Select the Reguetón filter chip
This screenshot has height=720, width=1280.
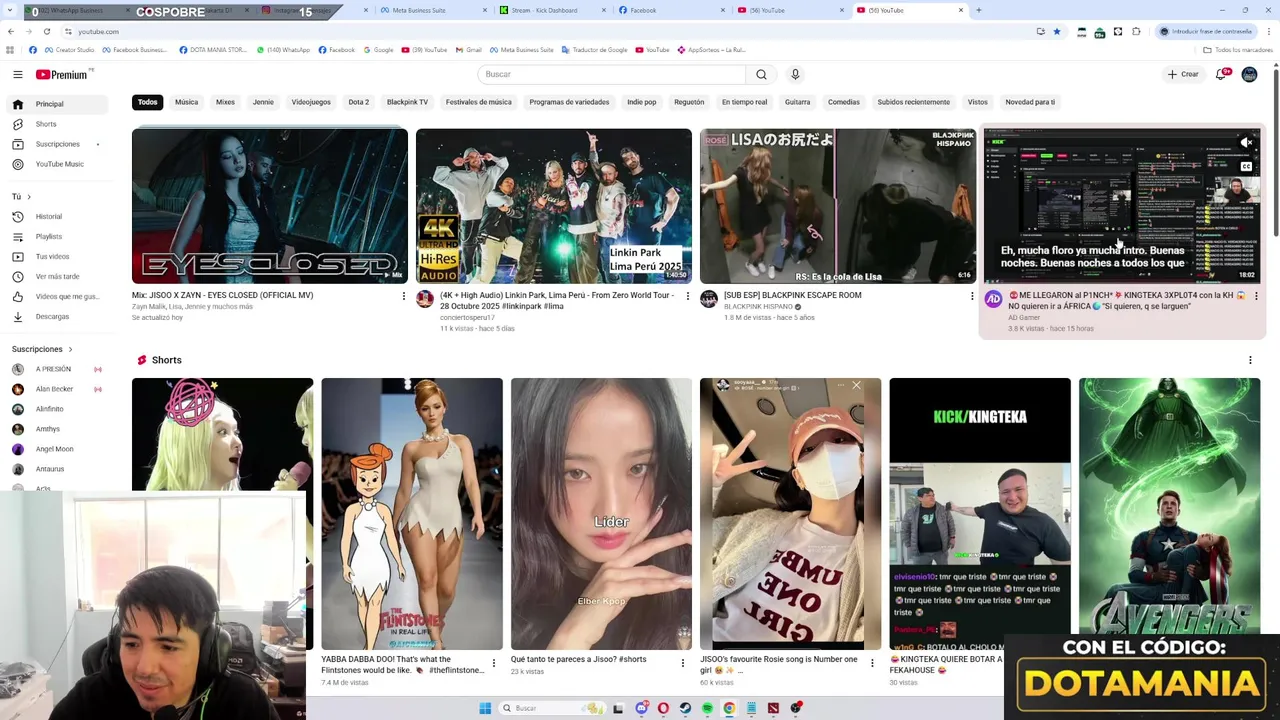(689, 102)
